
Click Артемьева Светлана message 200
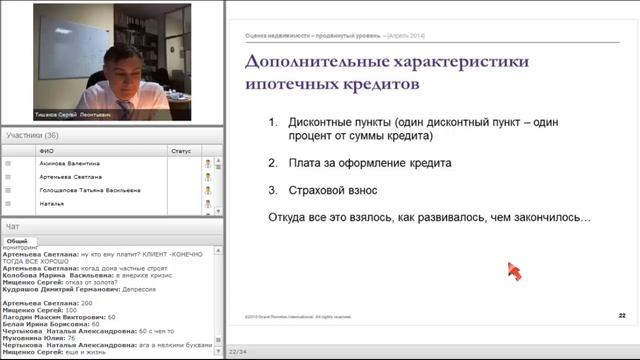(47, 303)
